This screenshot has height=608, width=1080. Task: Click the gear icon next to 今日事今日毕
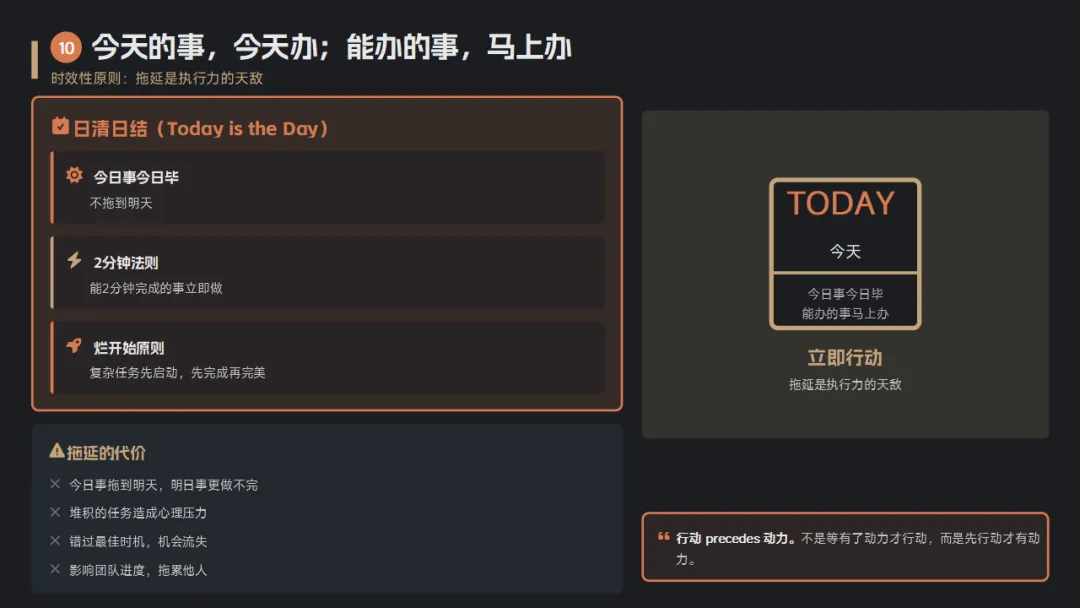74,176
